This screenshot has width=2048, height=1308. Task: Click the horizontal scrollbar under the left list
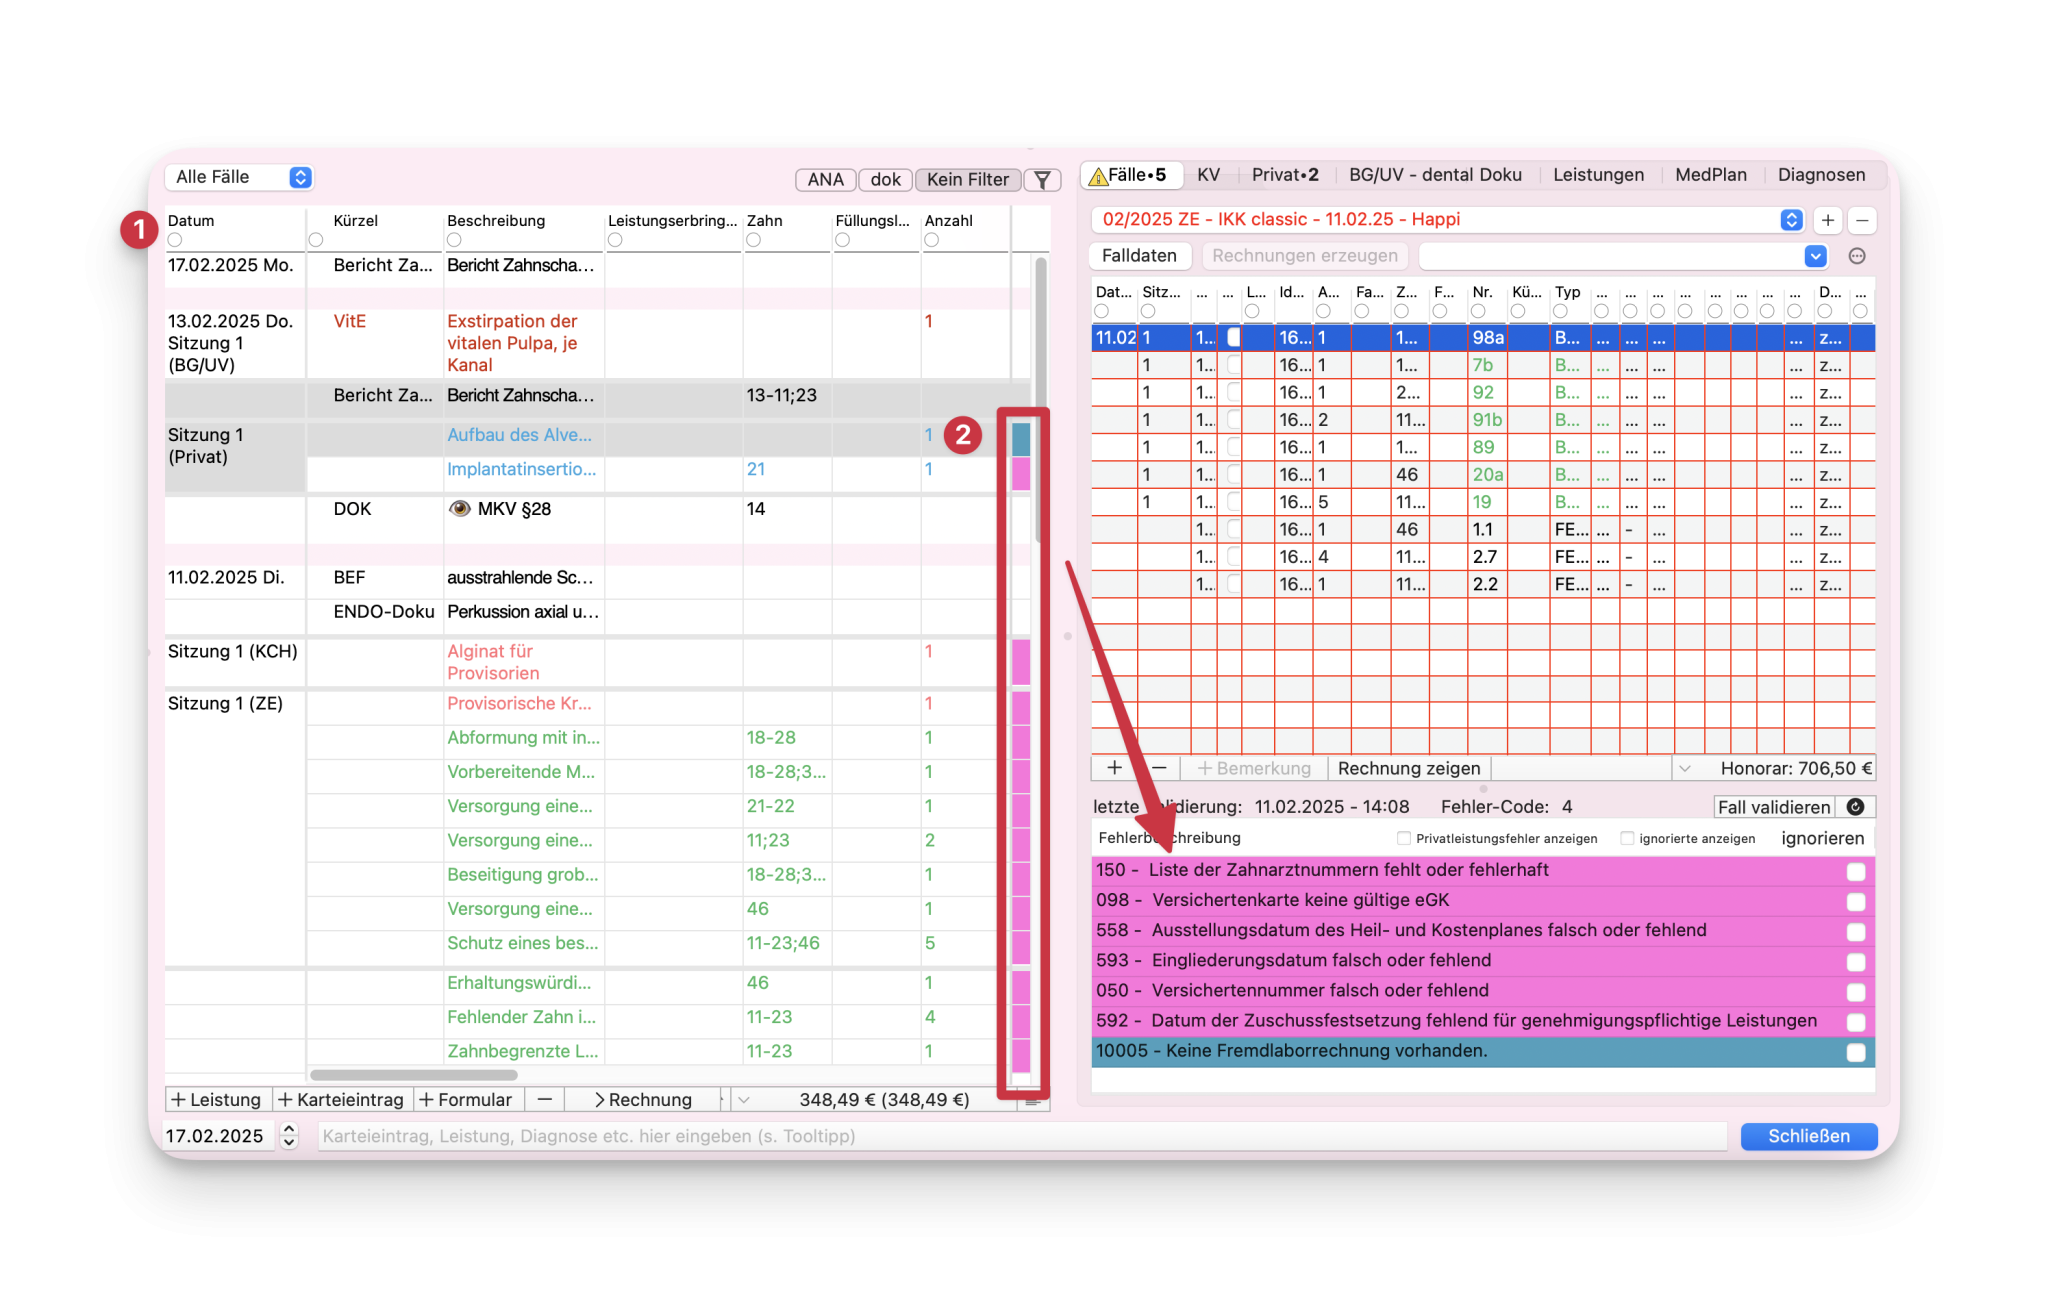click(414, 1075)
